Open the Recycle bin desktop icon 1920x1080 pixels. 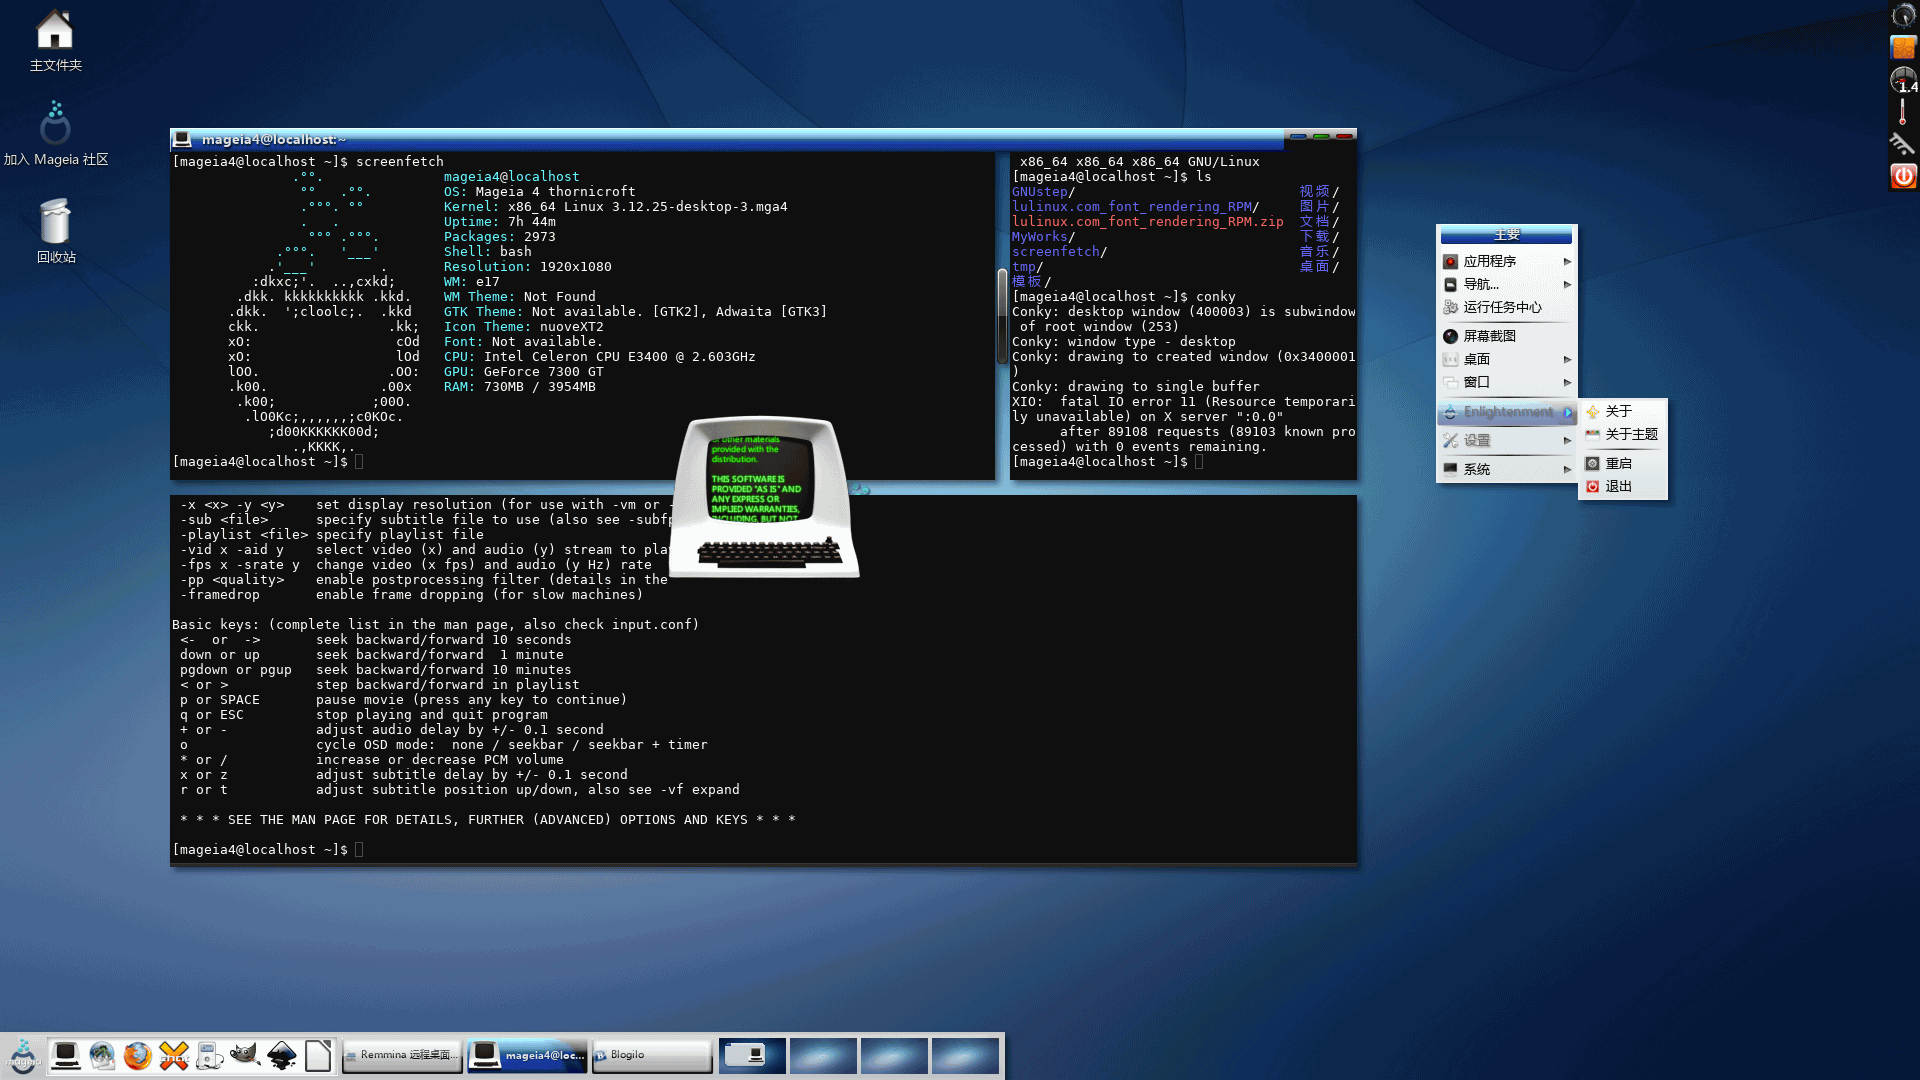tap(56, 231)
